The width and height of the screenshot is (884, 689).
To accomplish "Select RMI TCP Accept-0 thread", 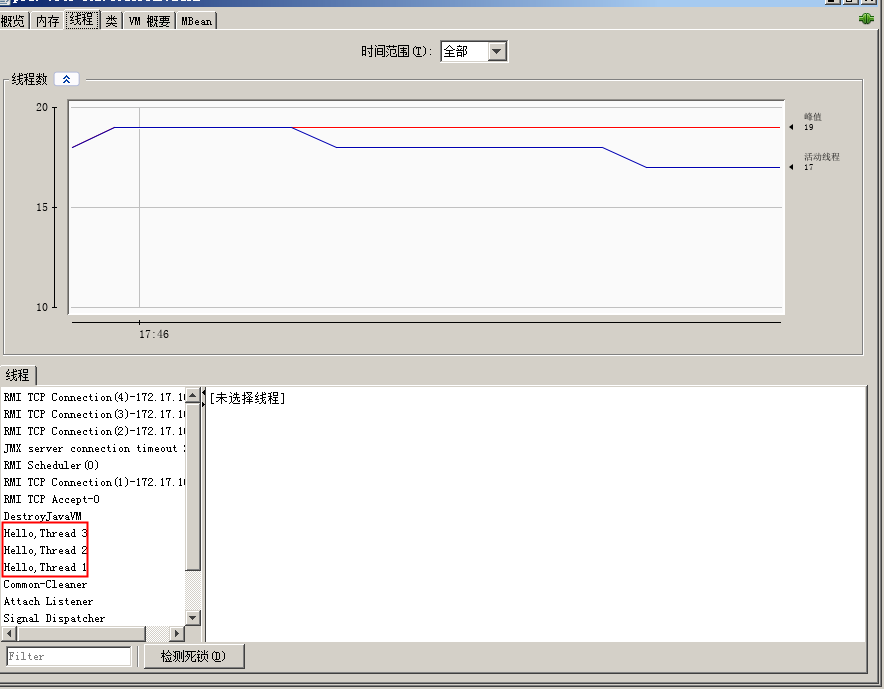I will pos(93,499).
